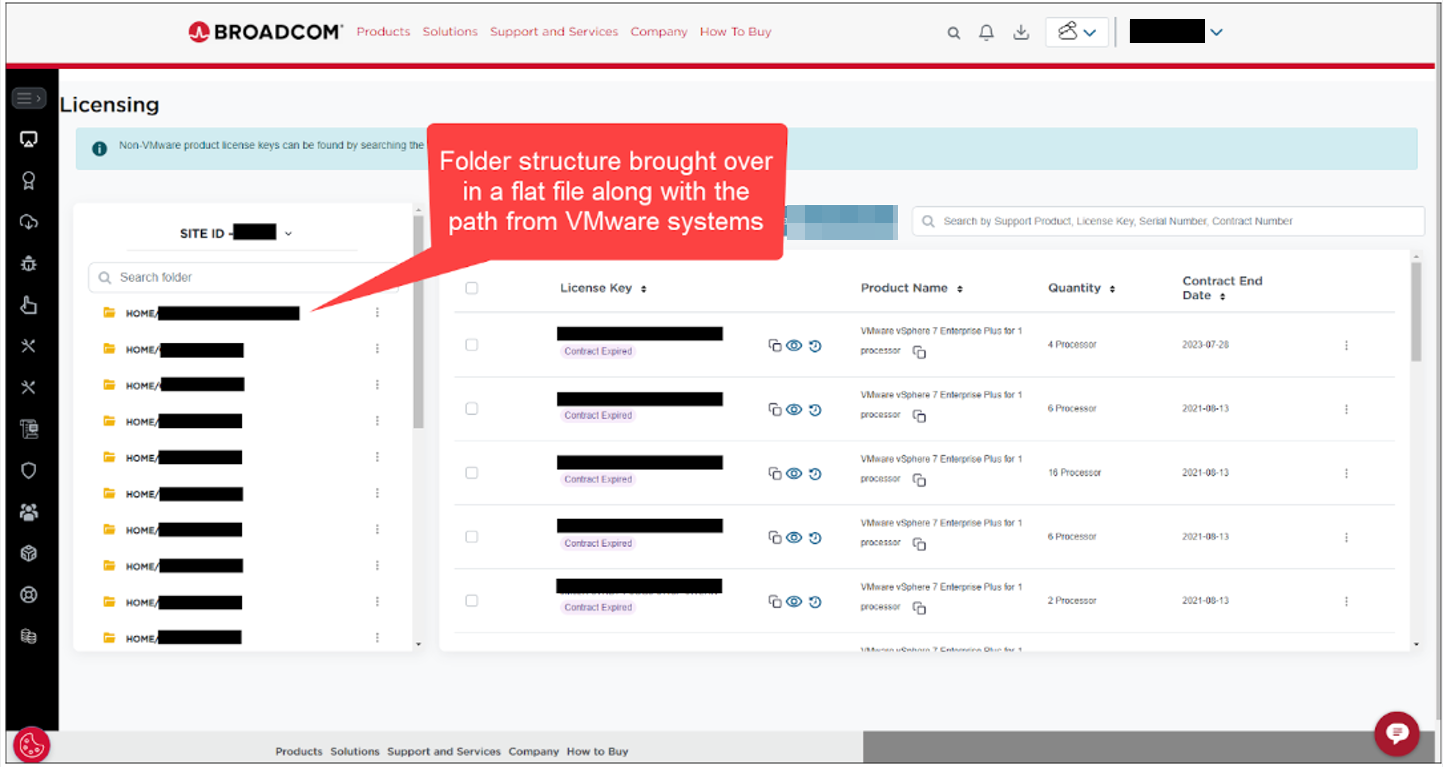This screenshot has height=767, width=1443.
Task: Open Support and Services in top navigation
Action: tap(554, 32)
